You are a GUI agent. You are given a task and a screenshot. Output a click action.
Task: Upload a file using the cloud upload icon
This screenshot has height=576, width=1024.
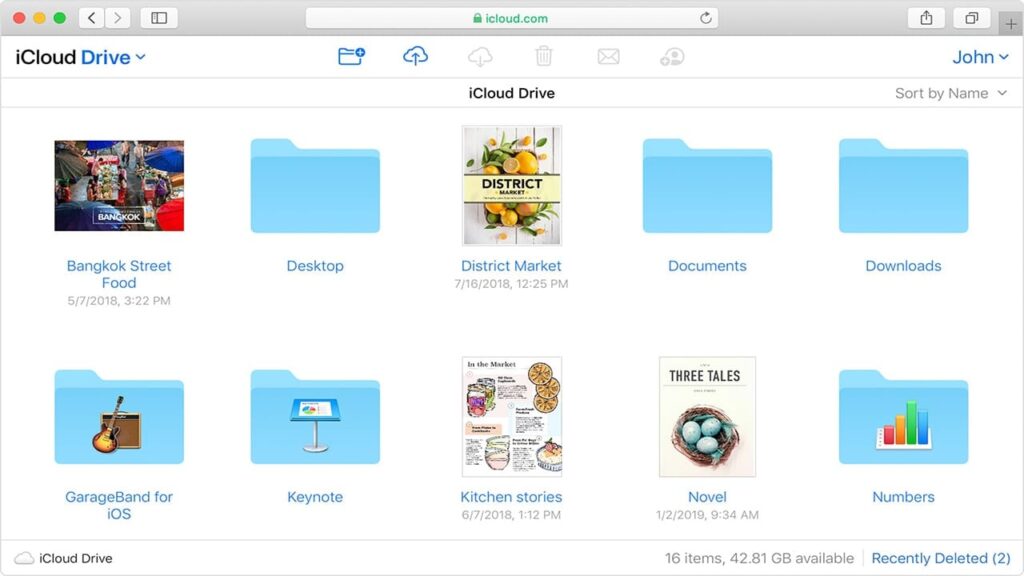point(415,56)
